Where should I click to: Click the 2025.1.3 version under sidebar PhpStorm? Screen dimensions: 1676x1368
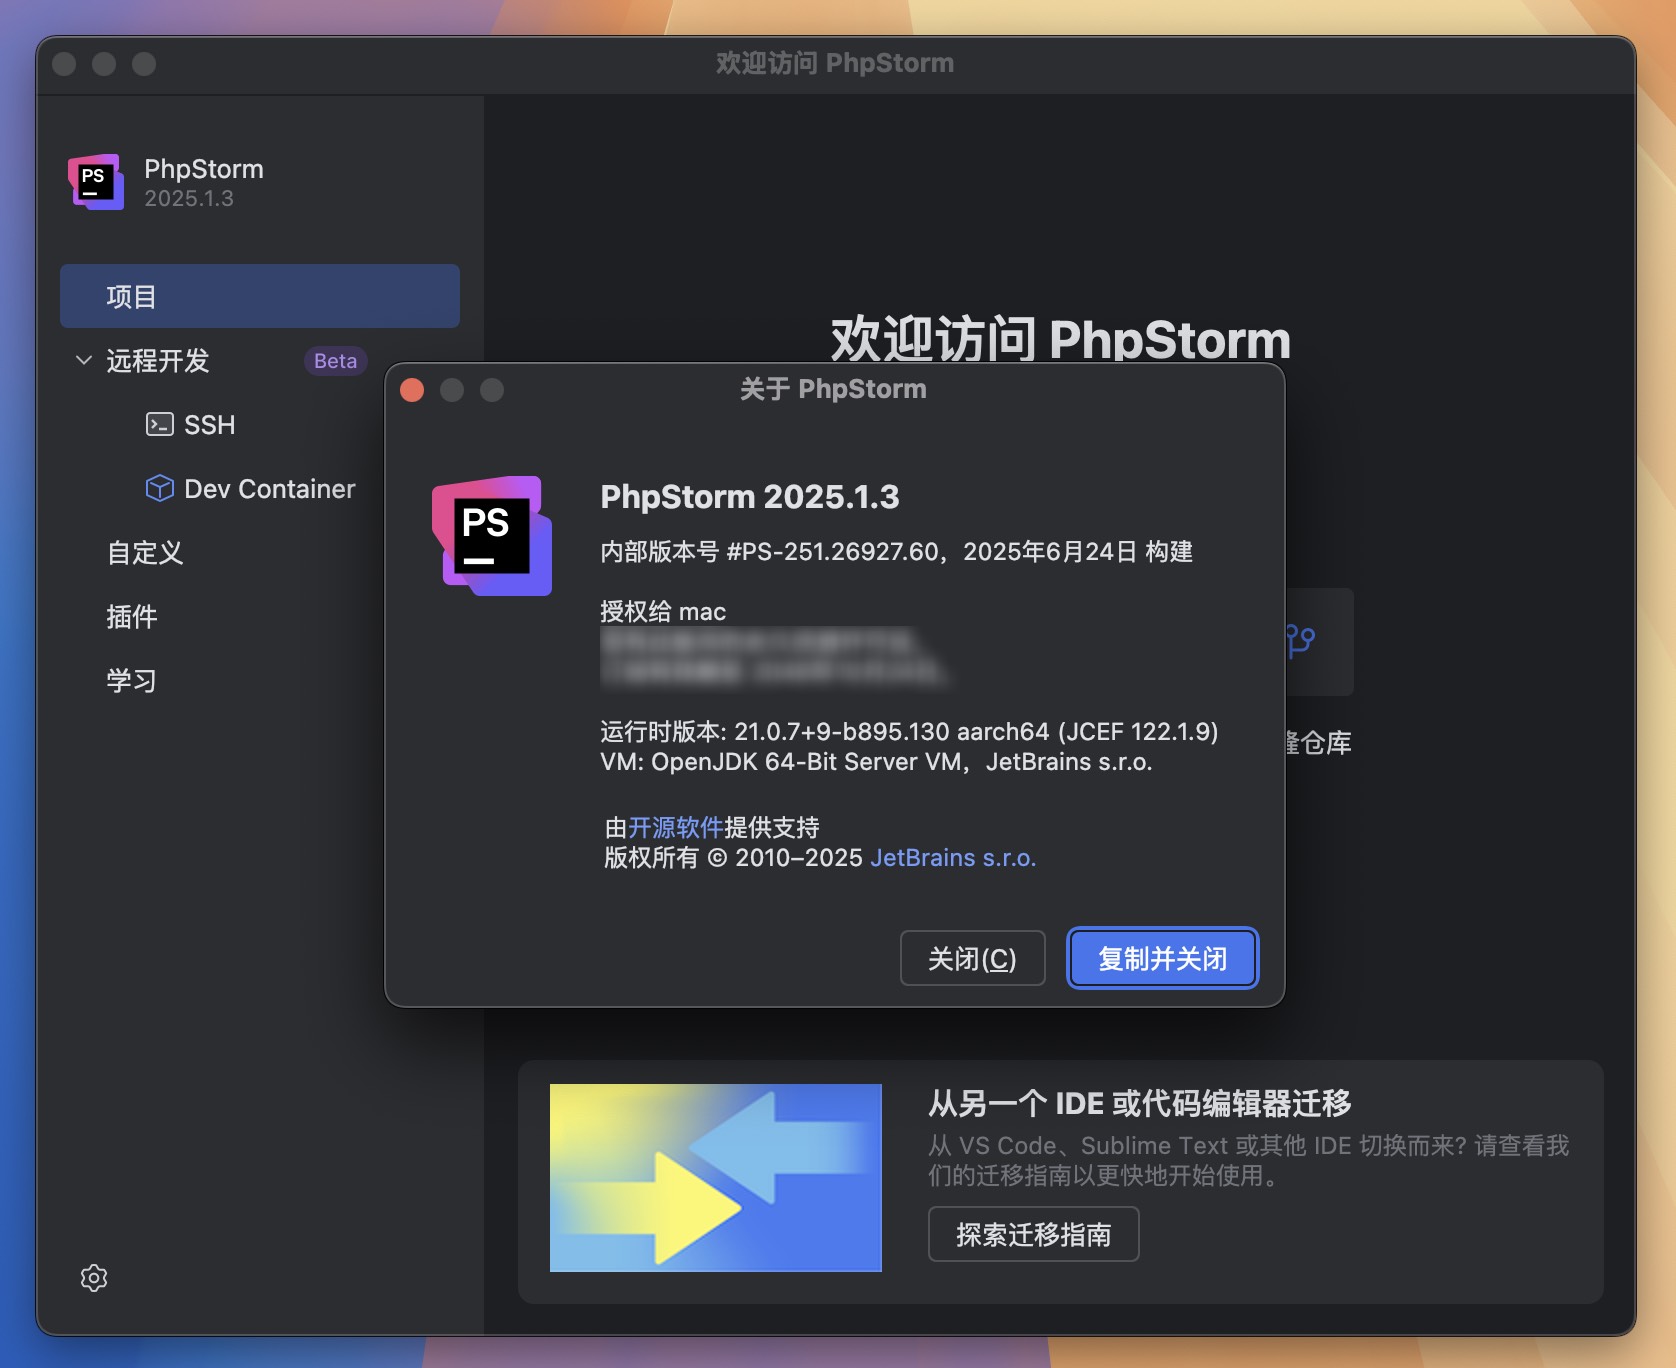189,198
